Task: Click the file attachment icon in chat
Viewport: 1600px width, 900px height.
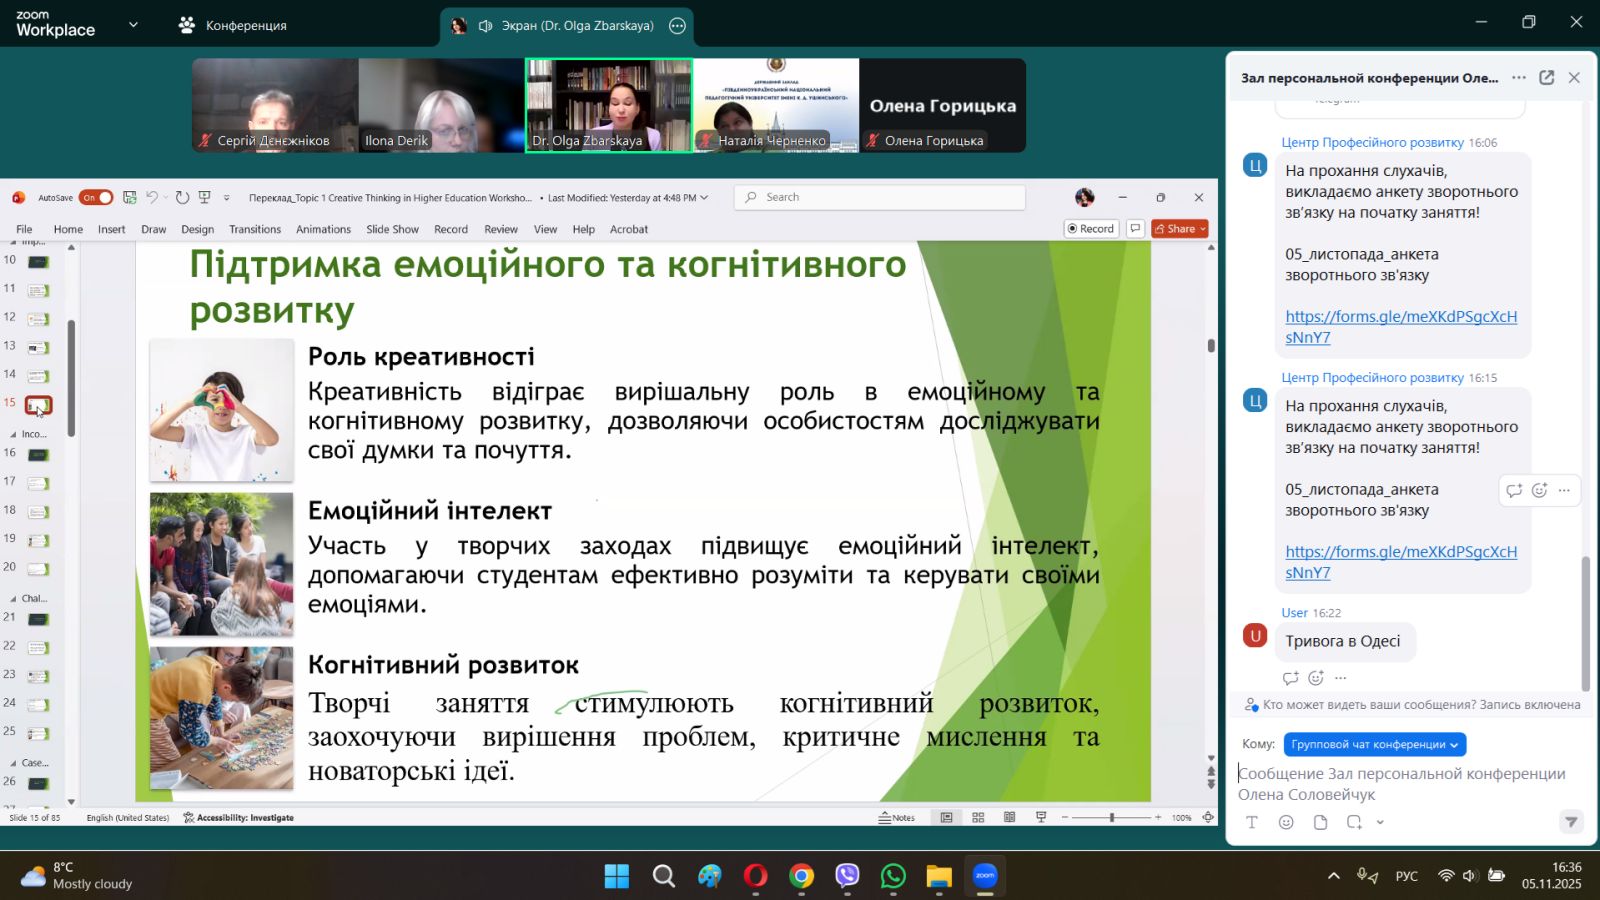Action: pos(1320,822)
